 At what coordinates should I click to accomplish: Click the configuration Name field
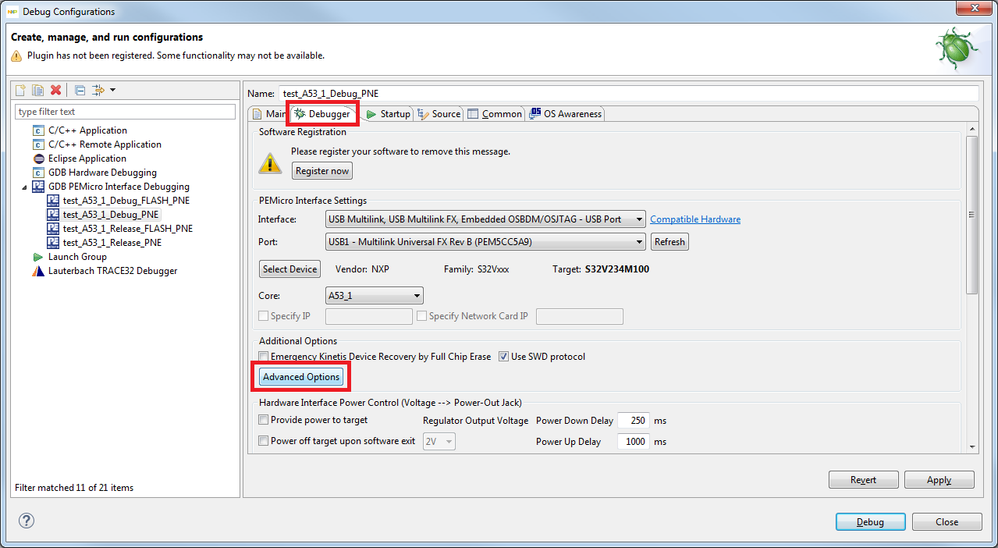click(x=628, y=94)
